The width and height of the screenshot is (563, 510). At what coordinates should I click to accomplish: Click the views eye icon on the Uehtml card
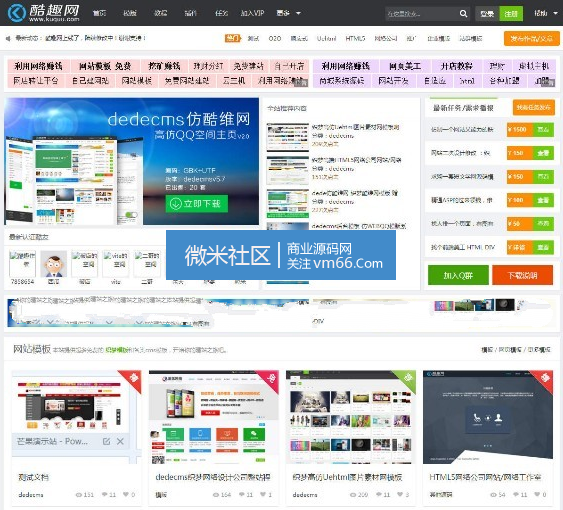[x=353, y=494]
